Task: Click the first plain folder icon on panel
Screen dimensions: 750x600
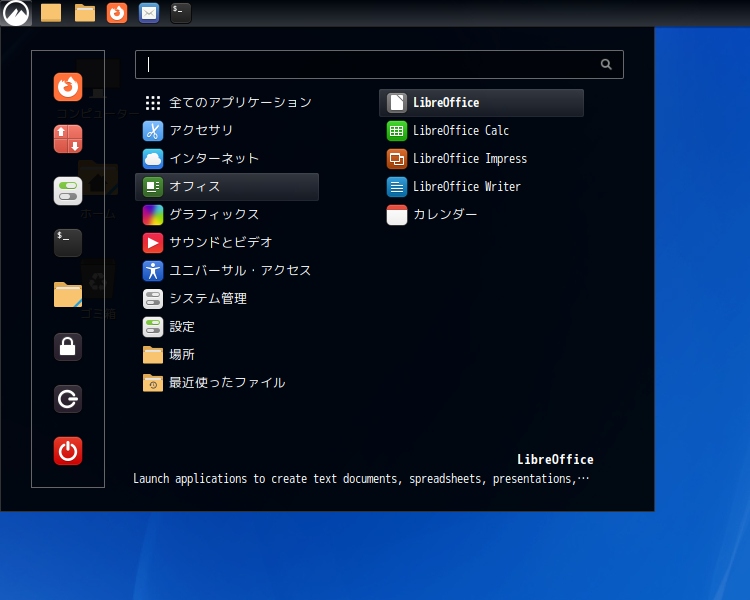Action: [x=51, y=13]
